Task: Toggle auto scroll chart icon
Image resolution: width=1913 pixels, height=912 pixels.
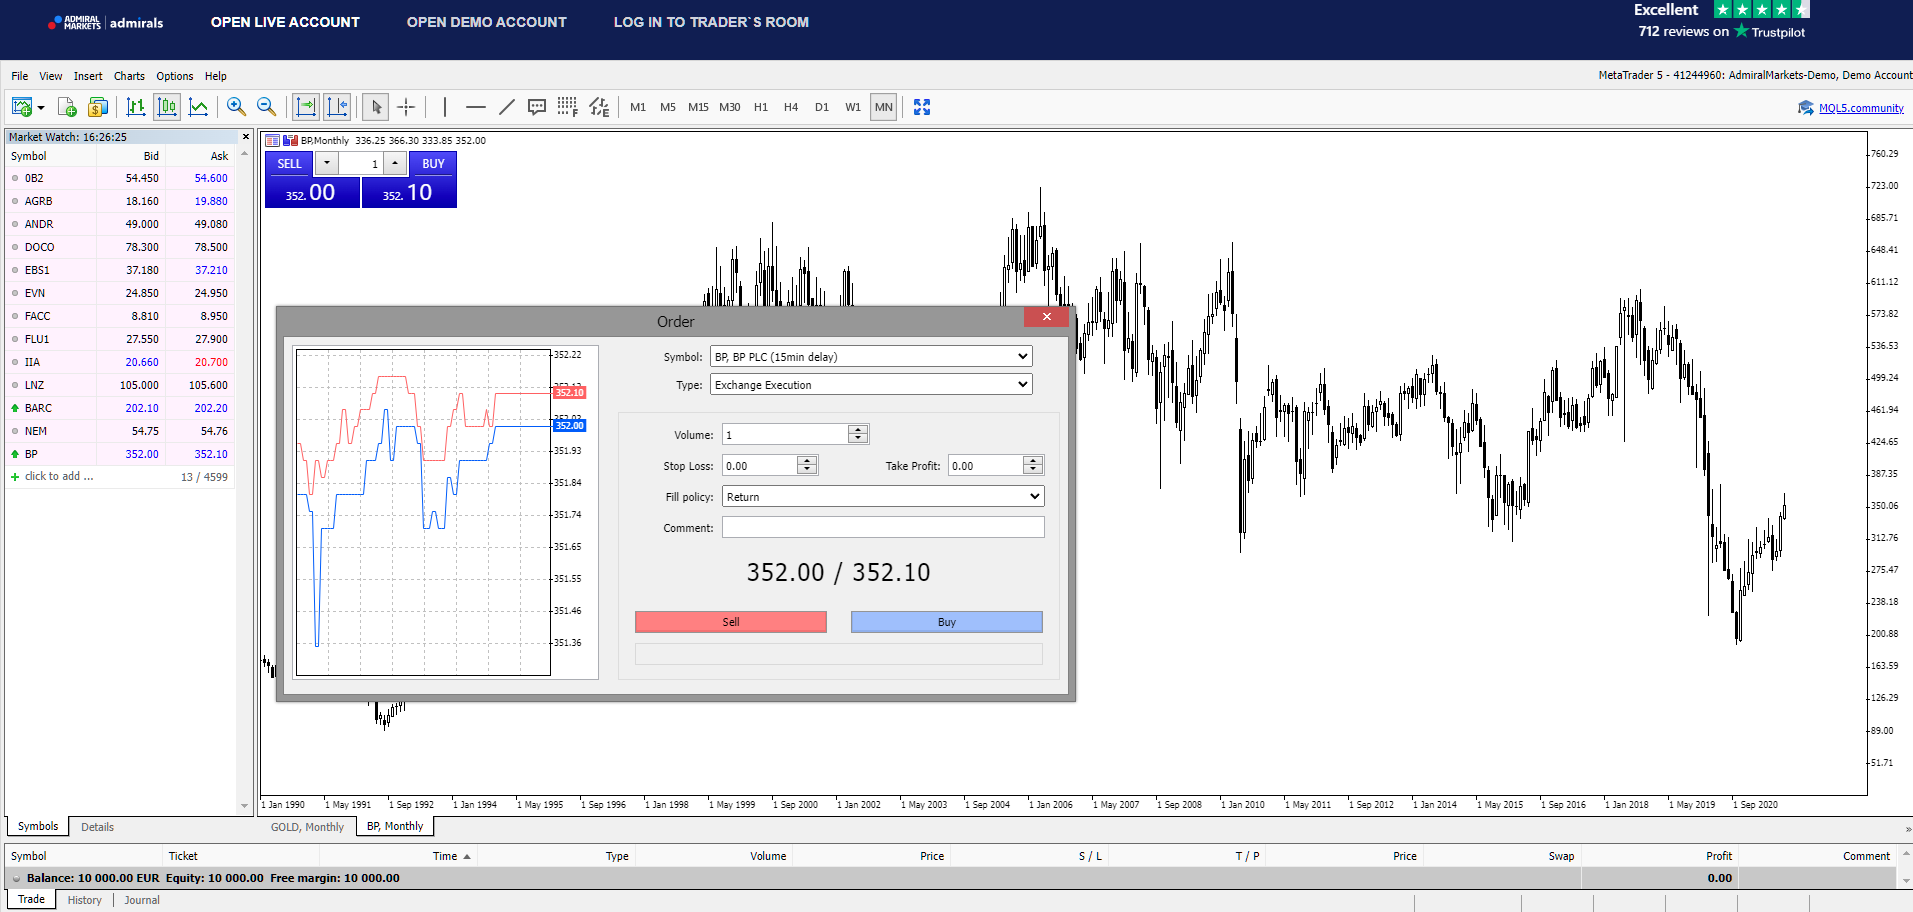Action: [x=306, y=107]
